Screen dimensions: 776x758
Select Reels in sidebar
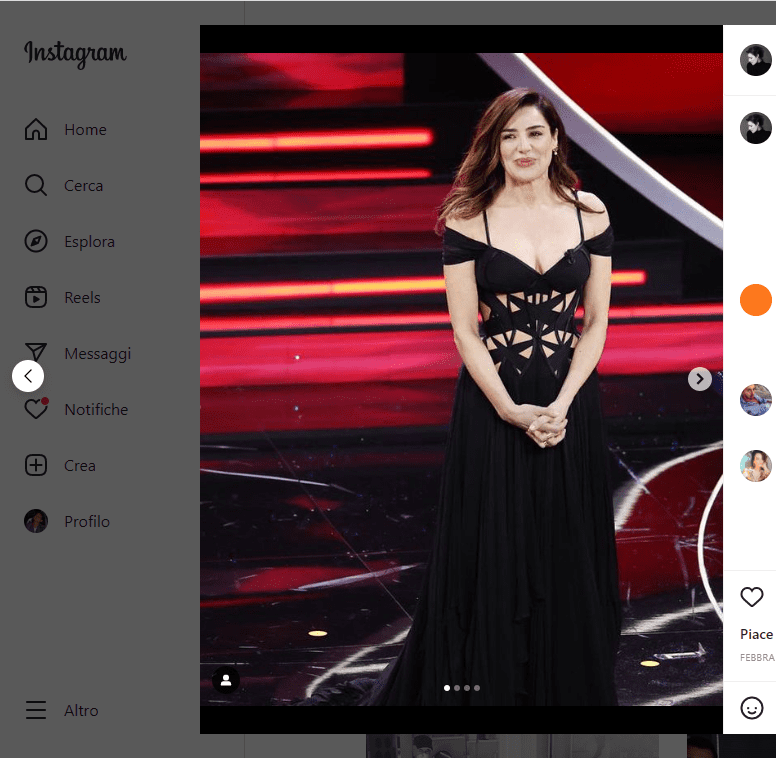point(82,297)
